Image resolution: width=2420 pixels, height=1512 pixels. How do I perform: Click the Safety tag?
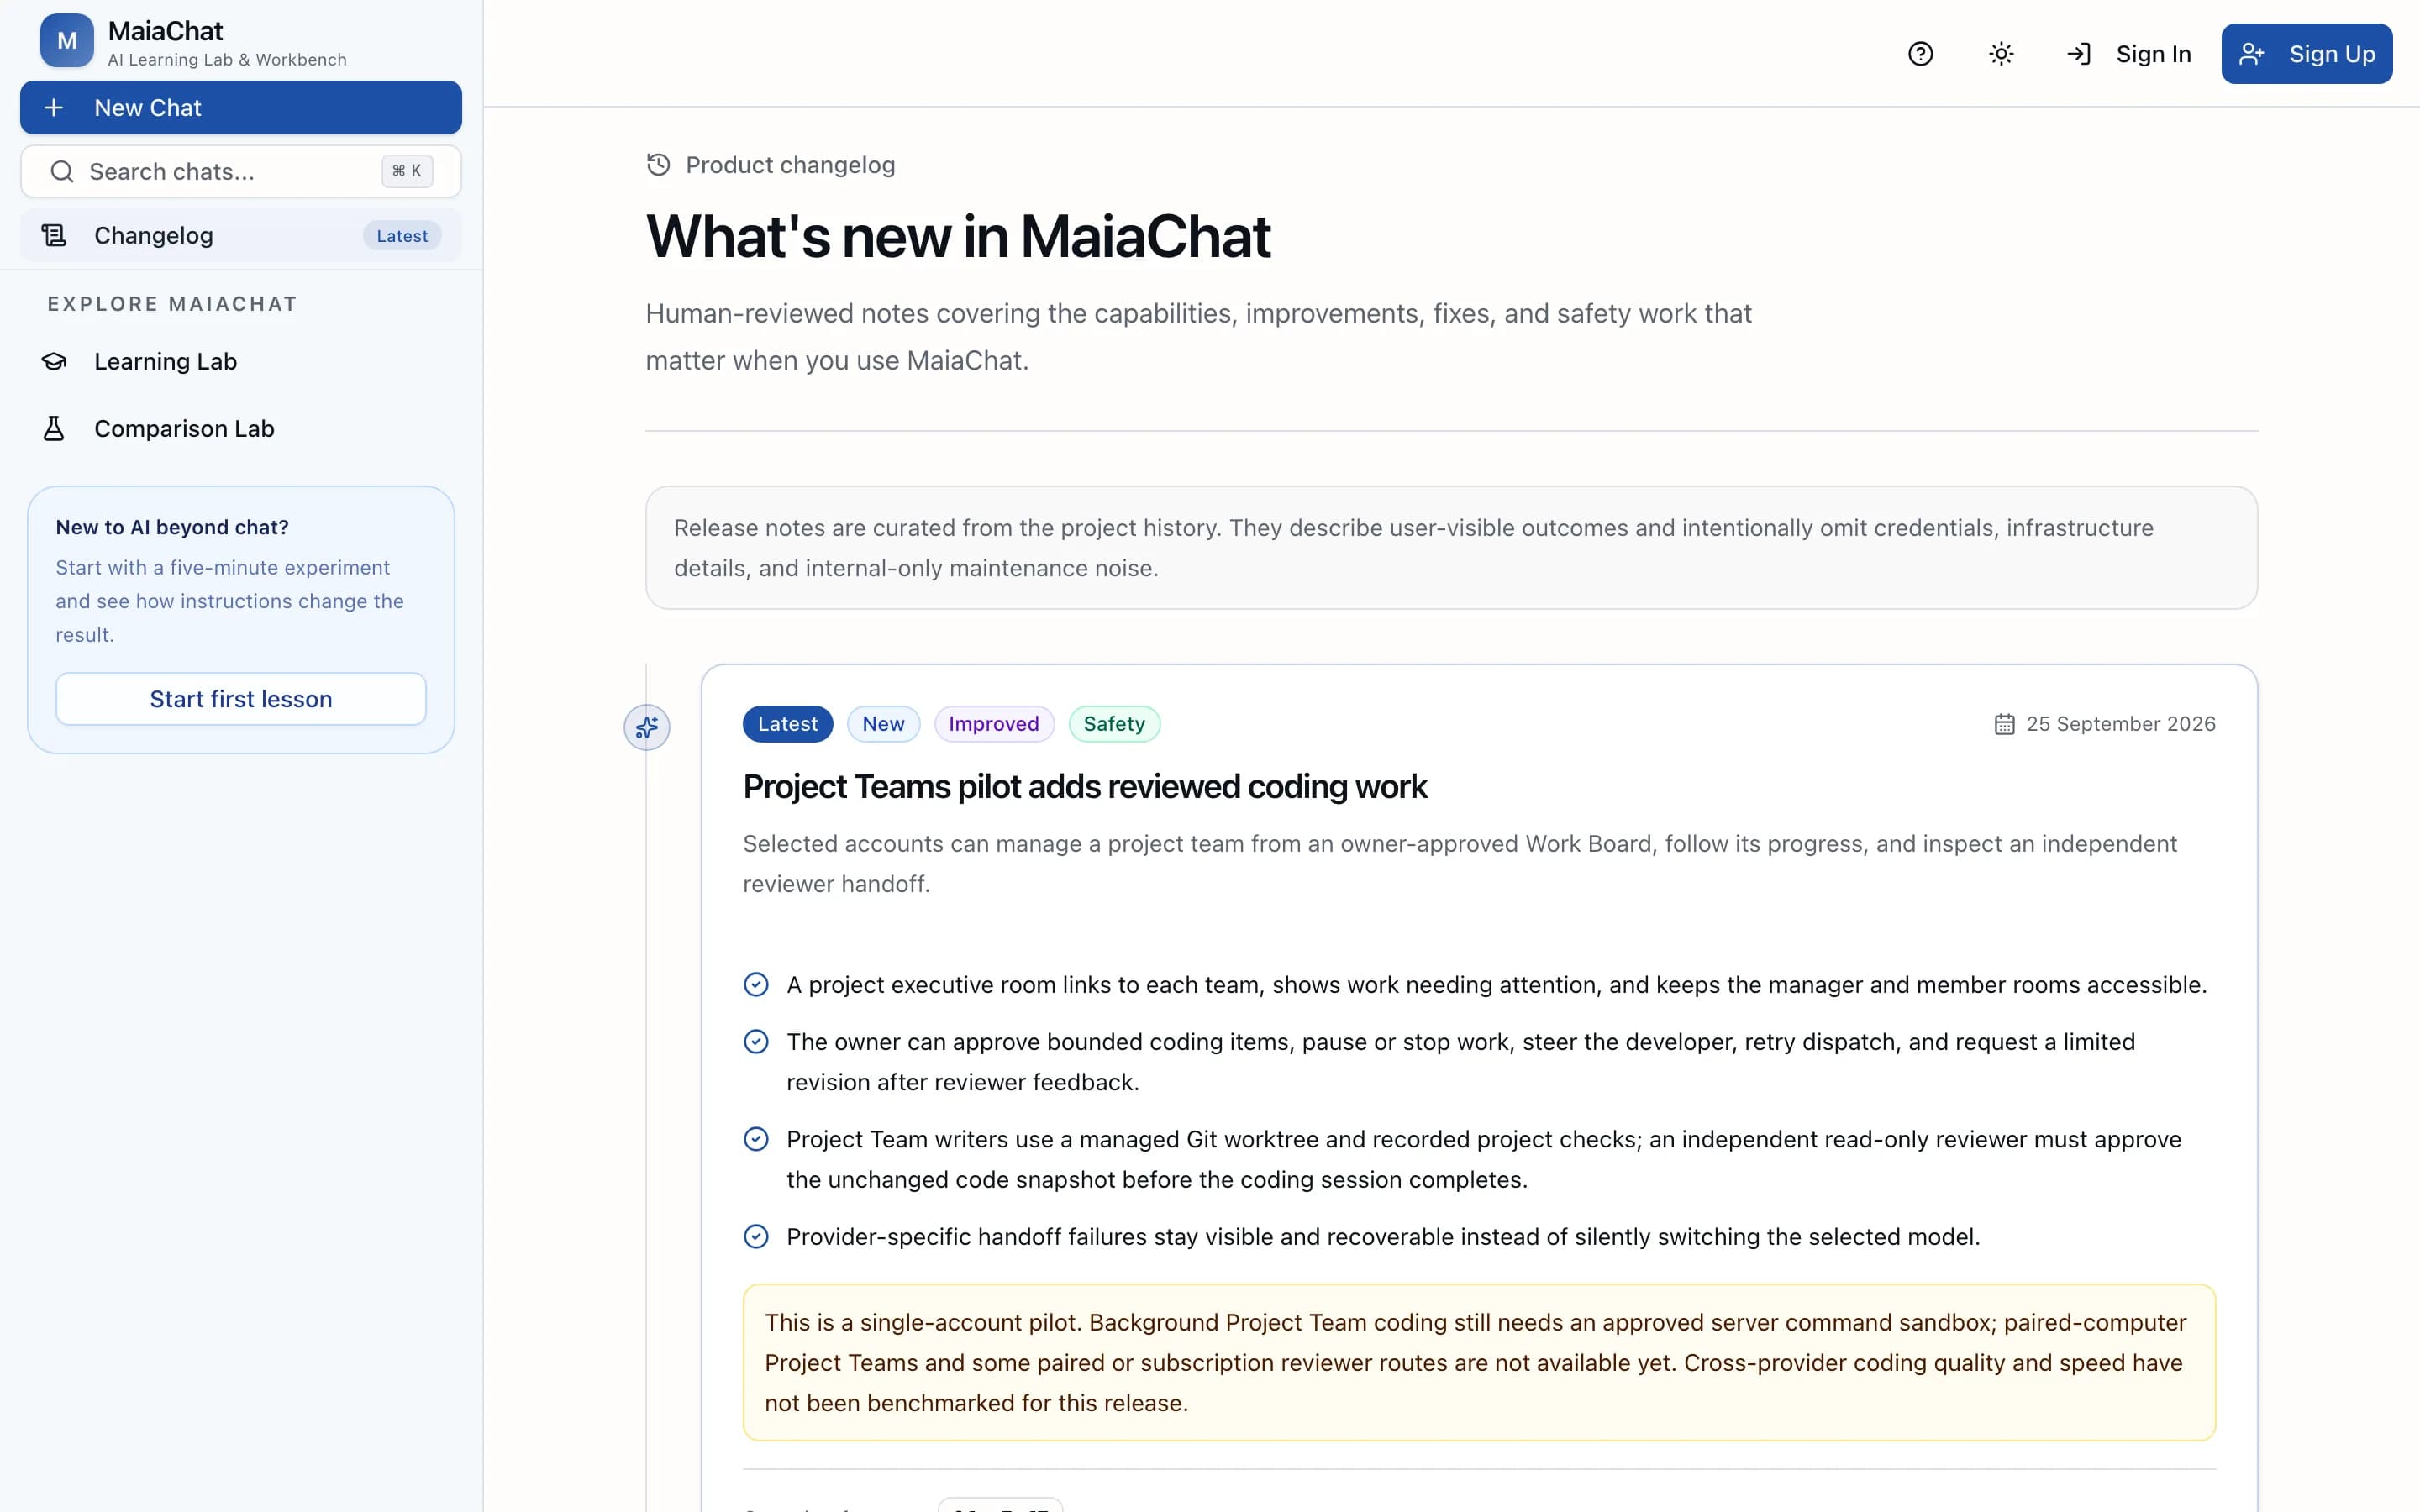(x=1114, y=724)
